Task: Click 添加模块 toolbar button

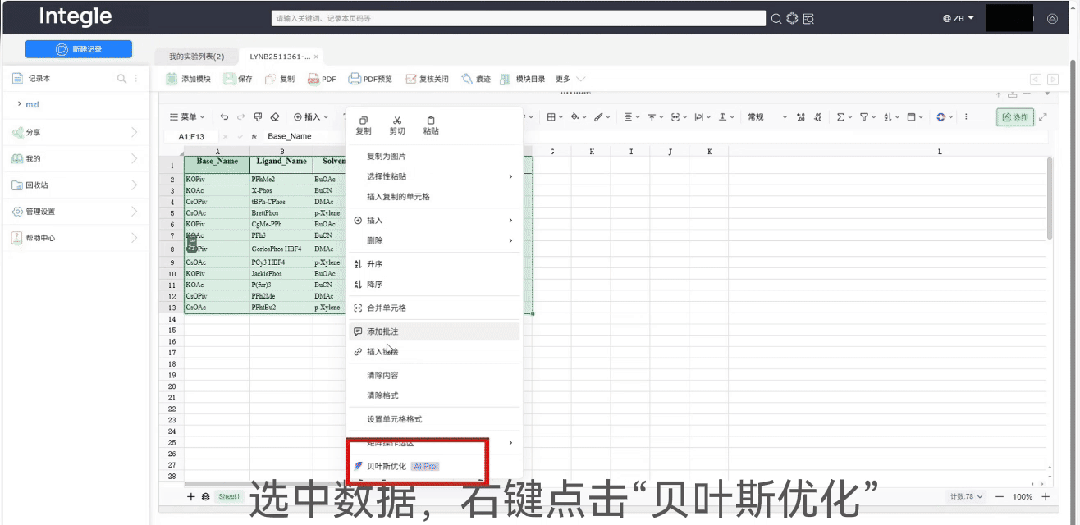Action: point(188,79)
